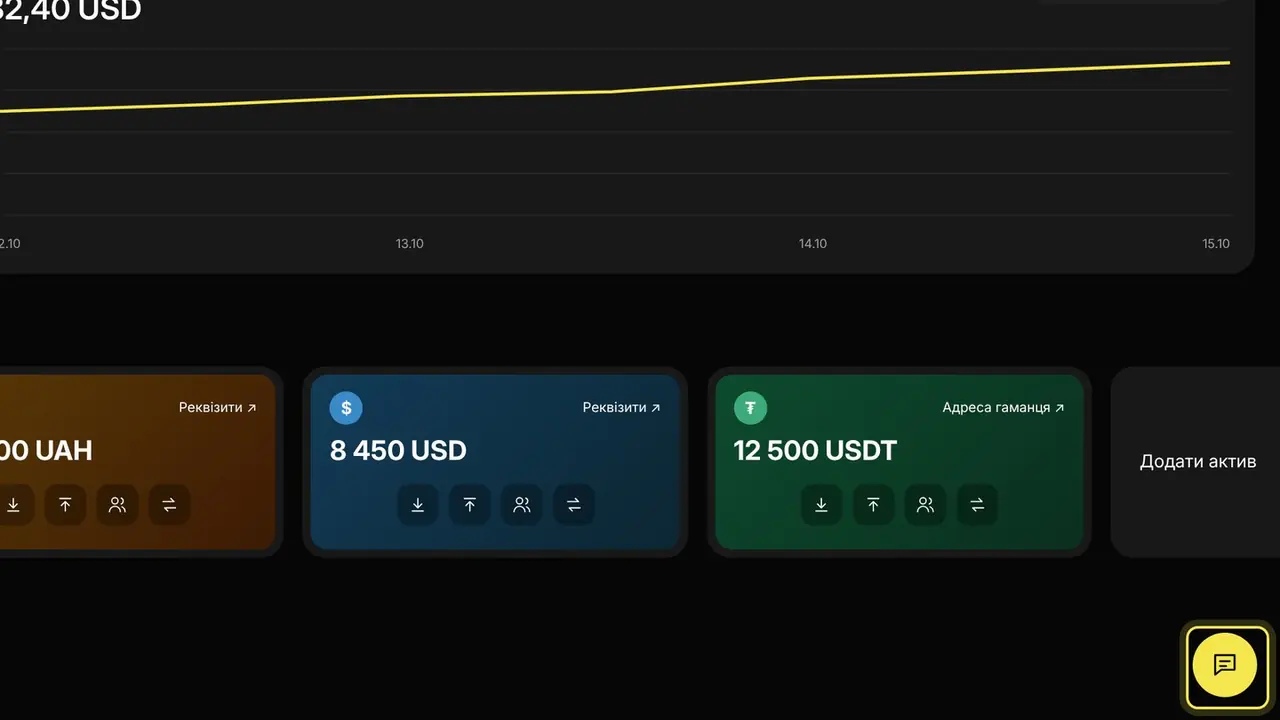The image size is (1280, 720).
Task: Click the withdraw icon on the USDT card
Action: tap(874, 505)
